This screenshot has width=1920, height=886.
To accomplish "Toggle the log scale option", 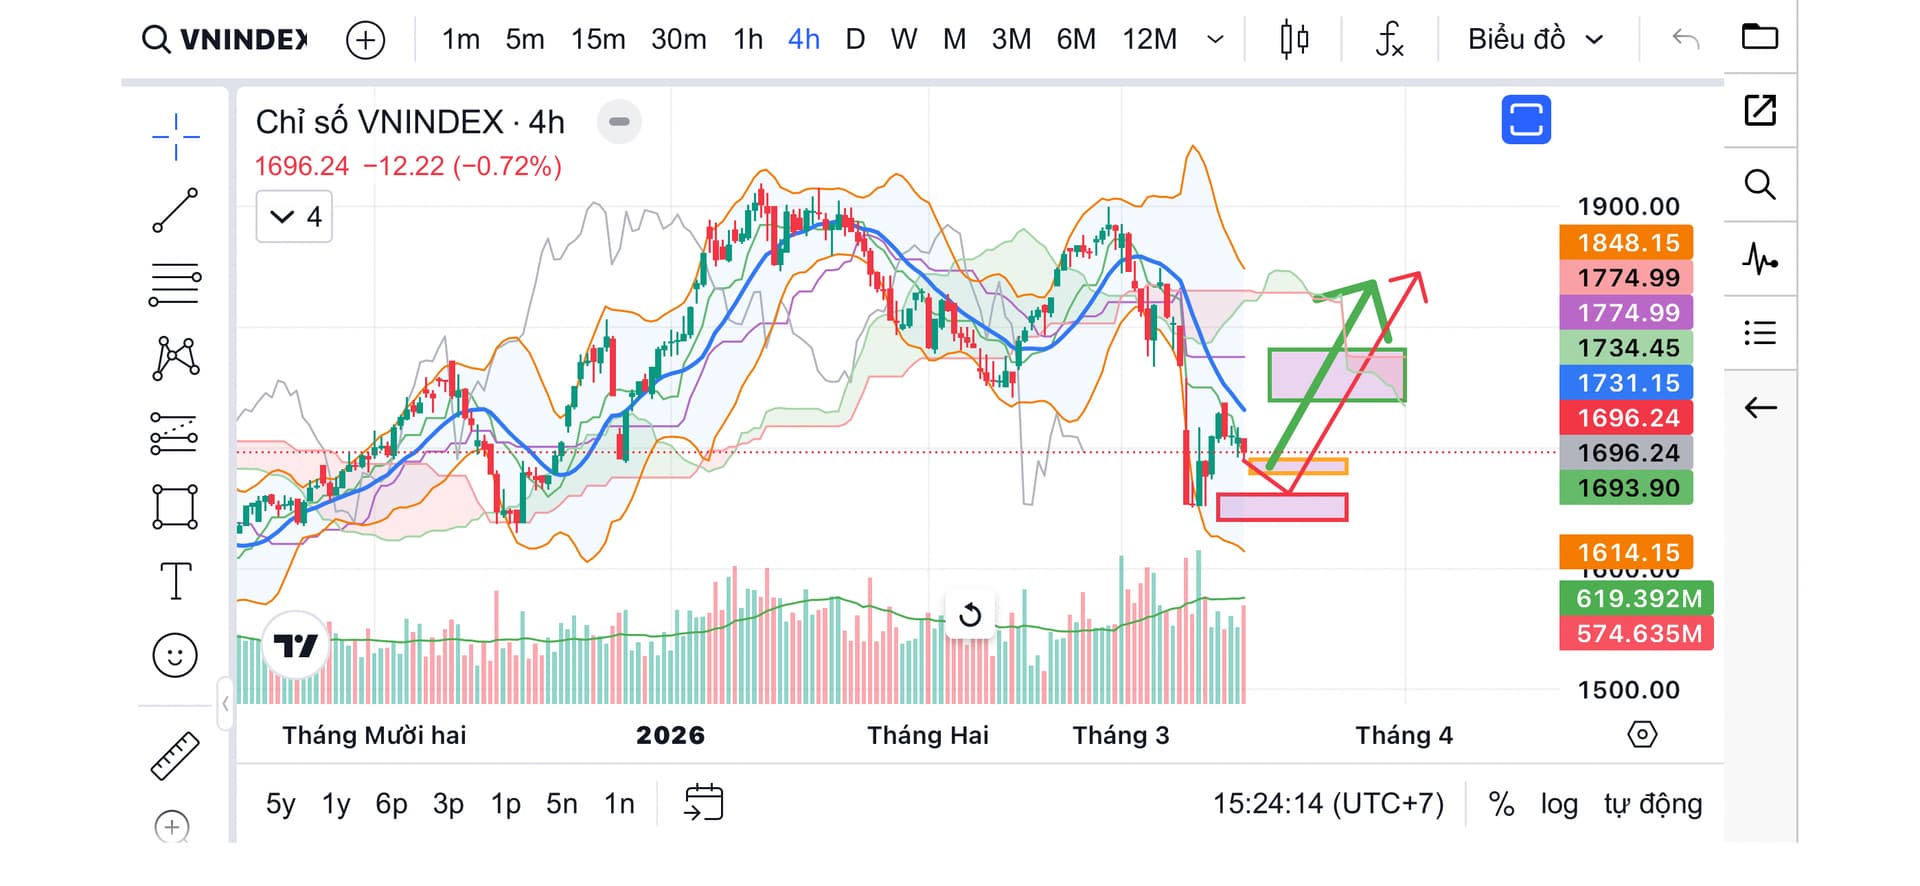I will point(1558,804).
